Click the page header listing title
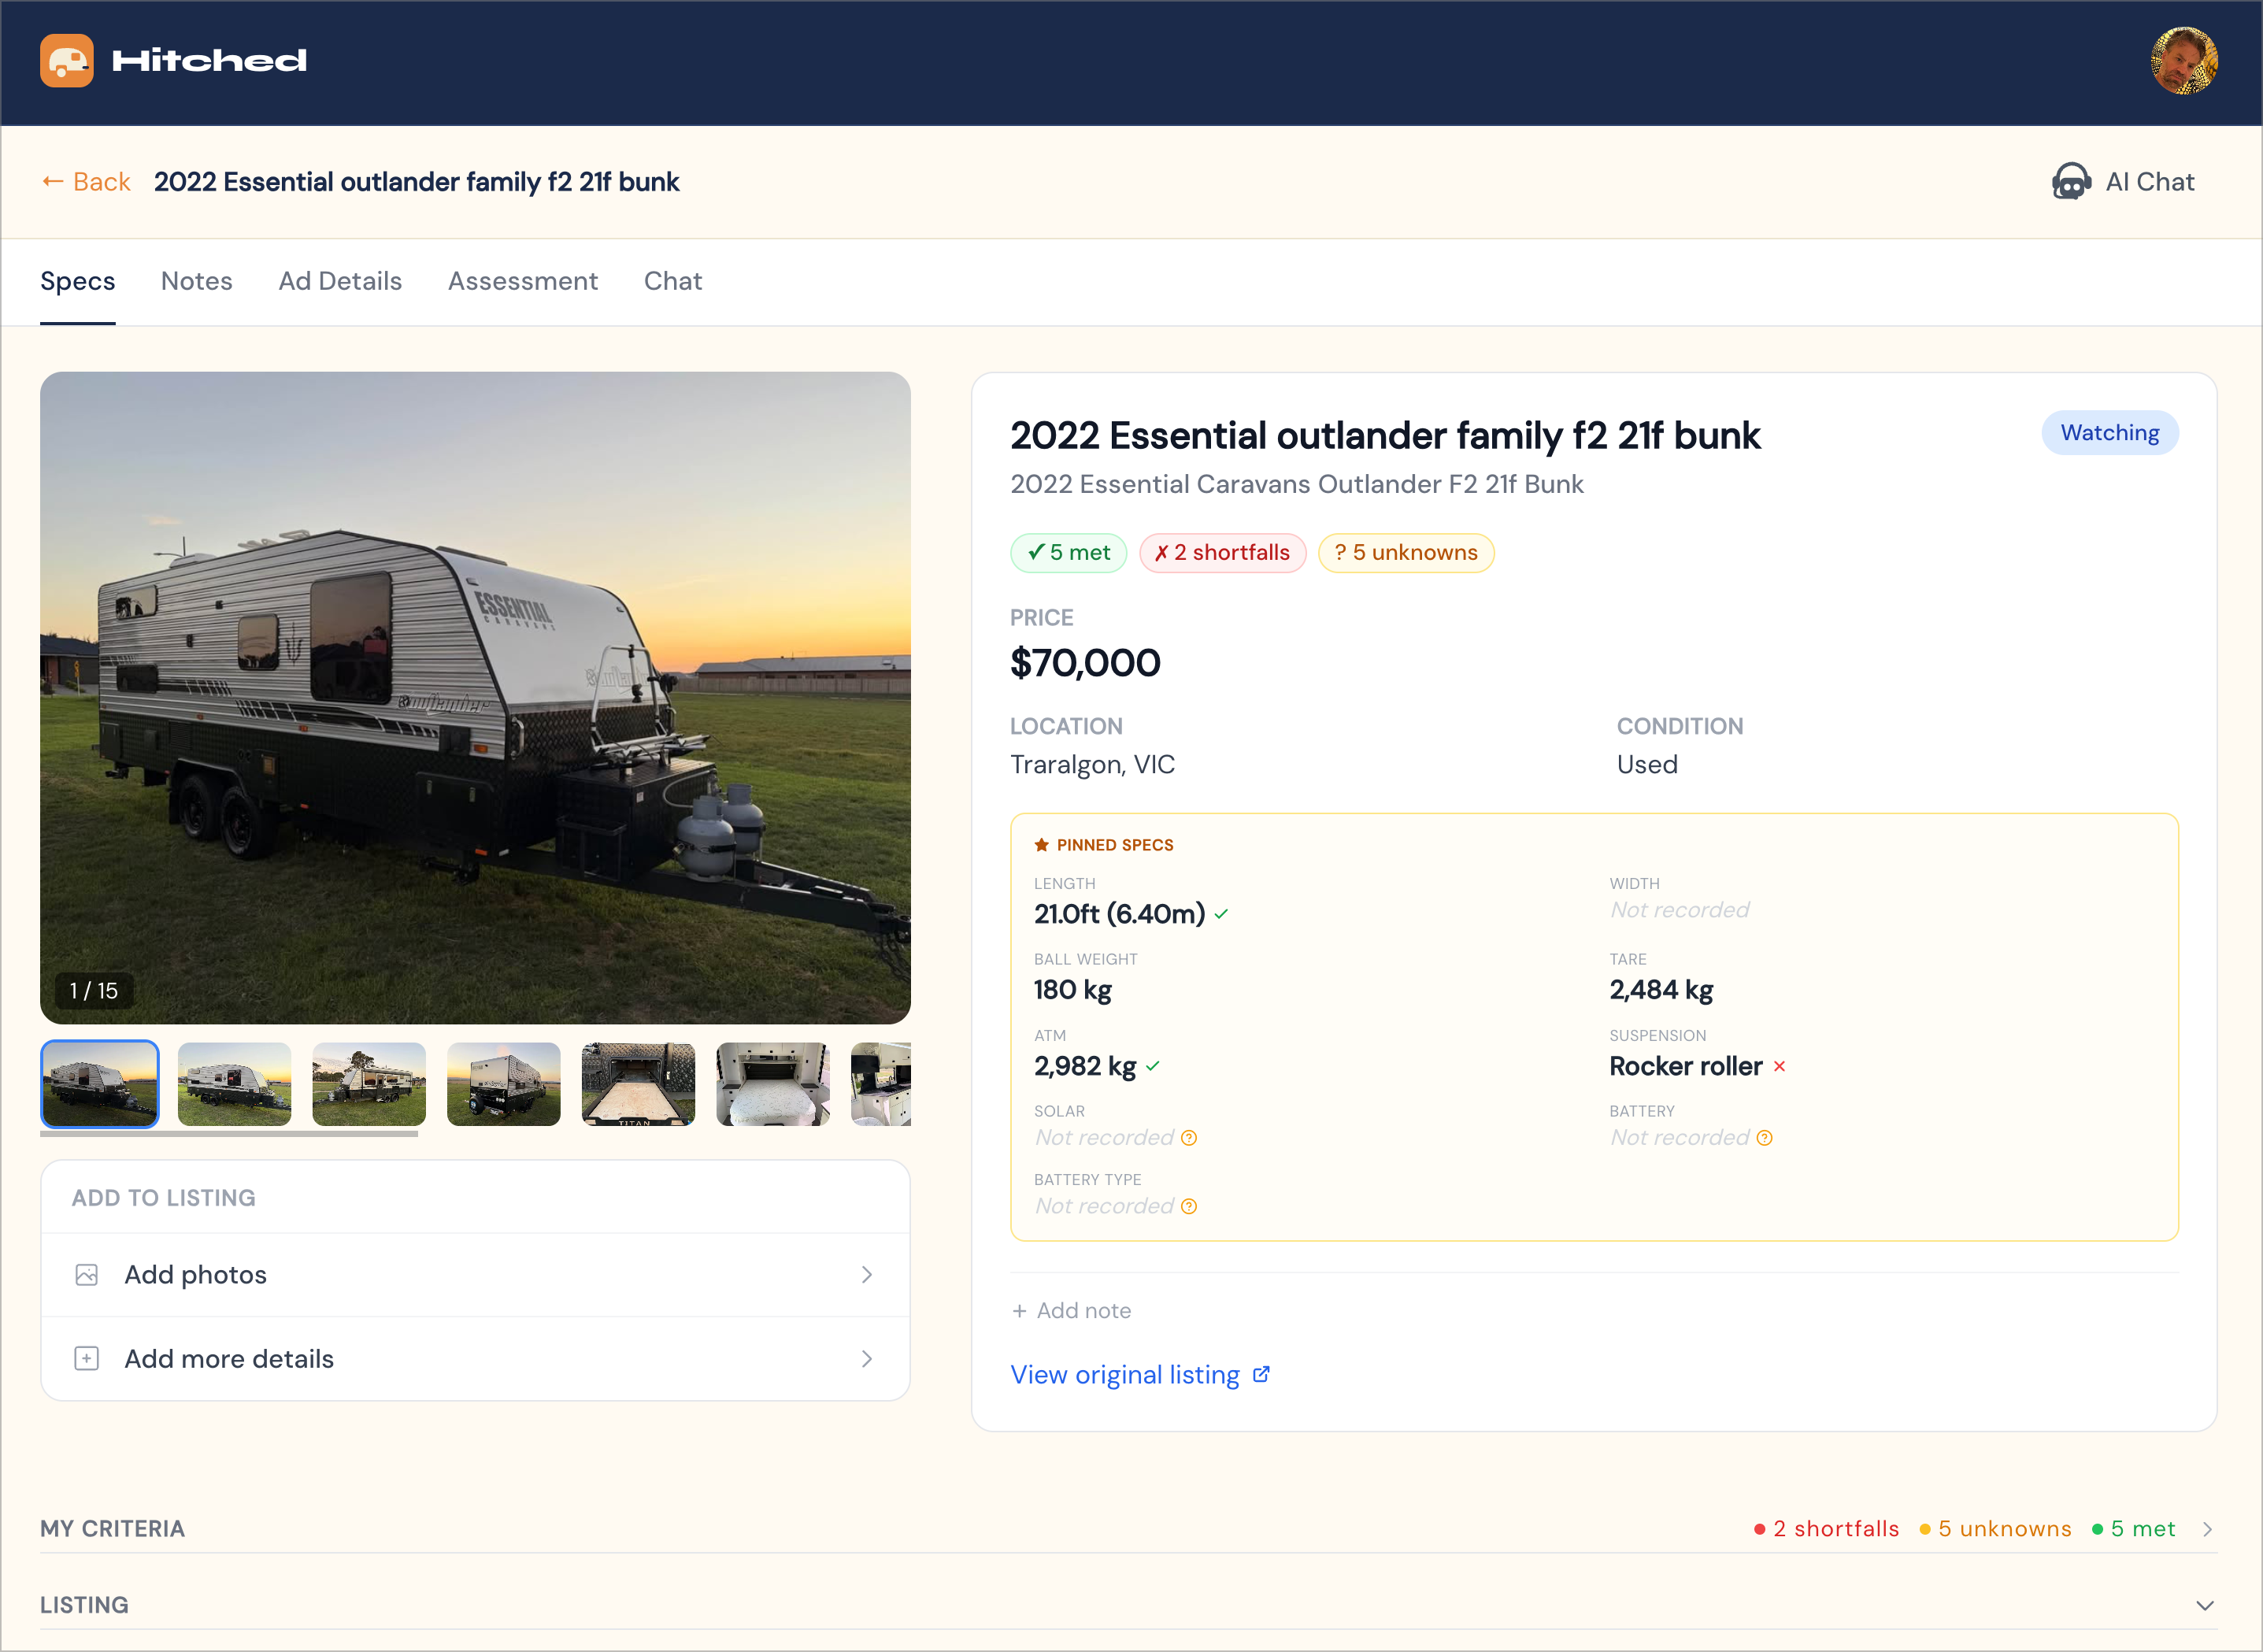Image resolution: width=2263 pixels, height=1652 pixels. coord(417,182)
